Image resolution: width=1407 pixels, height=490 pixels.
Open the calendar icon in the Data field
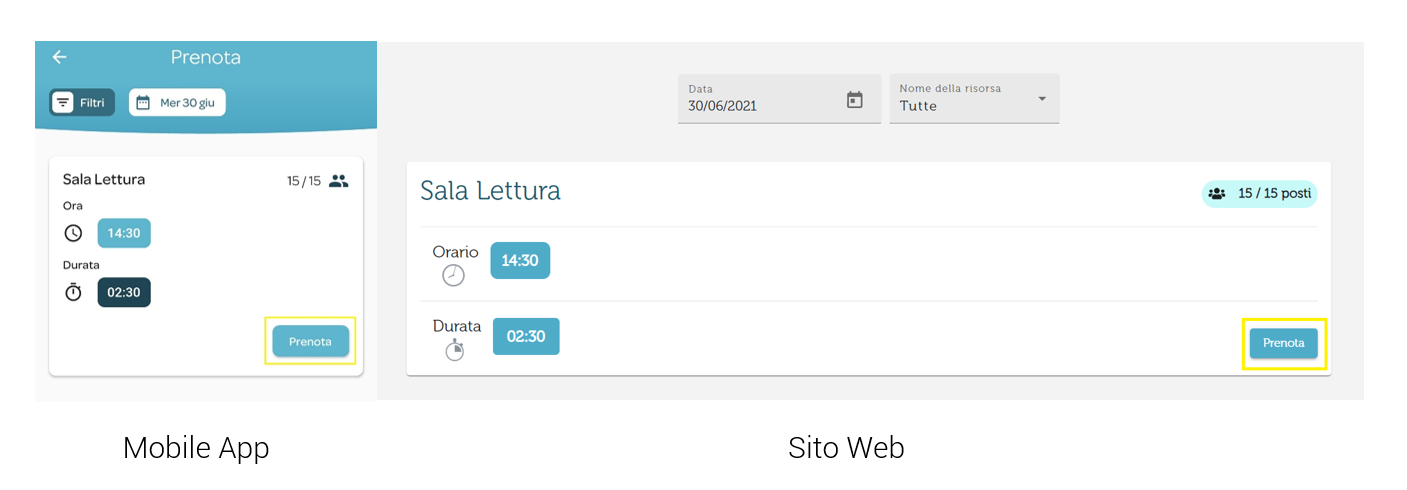854,100
